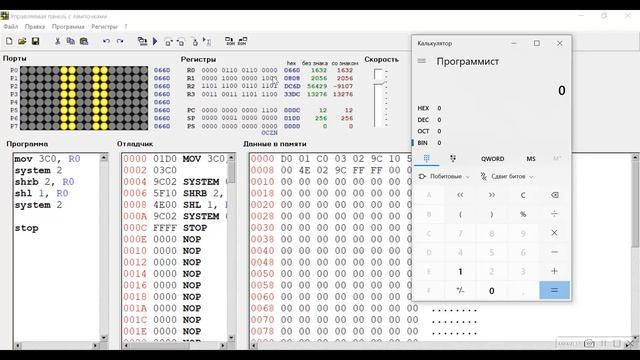The height and width of the screenshot is (360, 640).
Task: Maximize the Калькулятор window
Action: coord(536,43)
